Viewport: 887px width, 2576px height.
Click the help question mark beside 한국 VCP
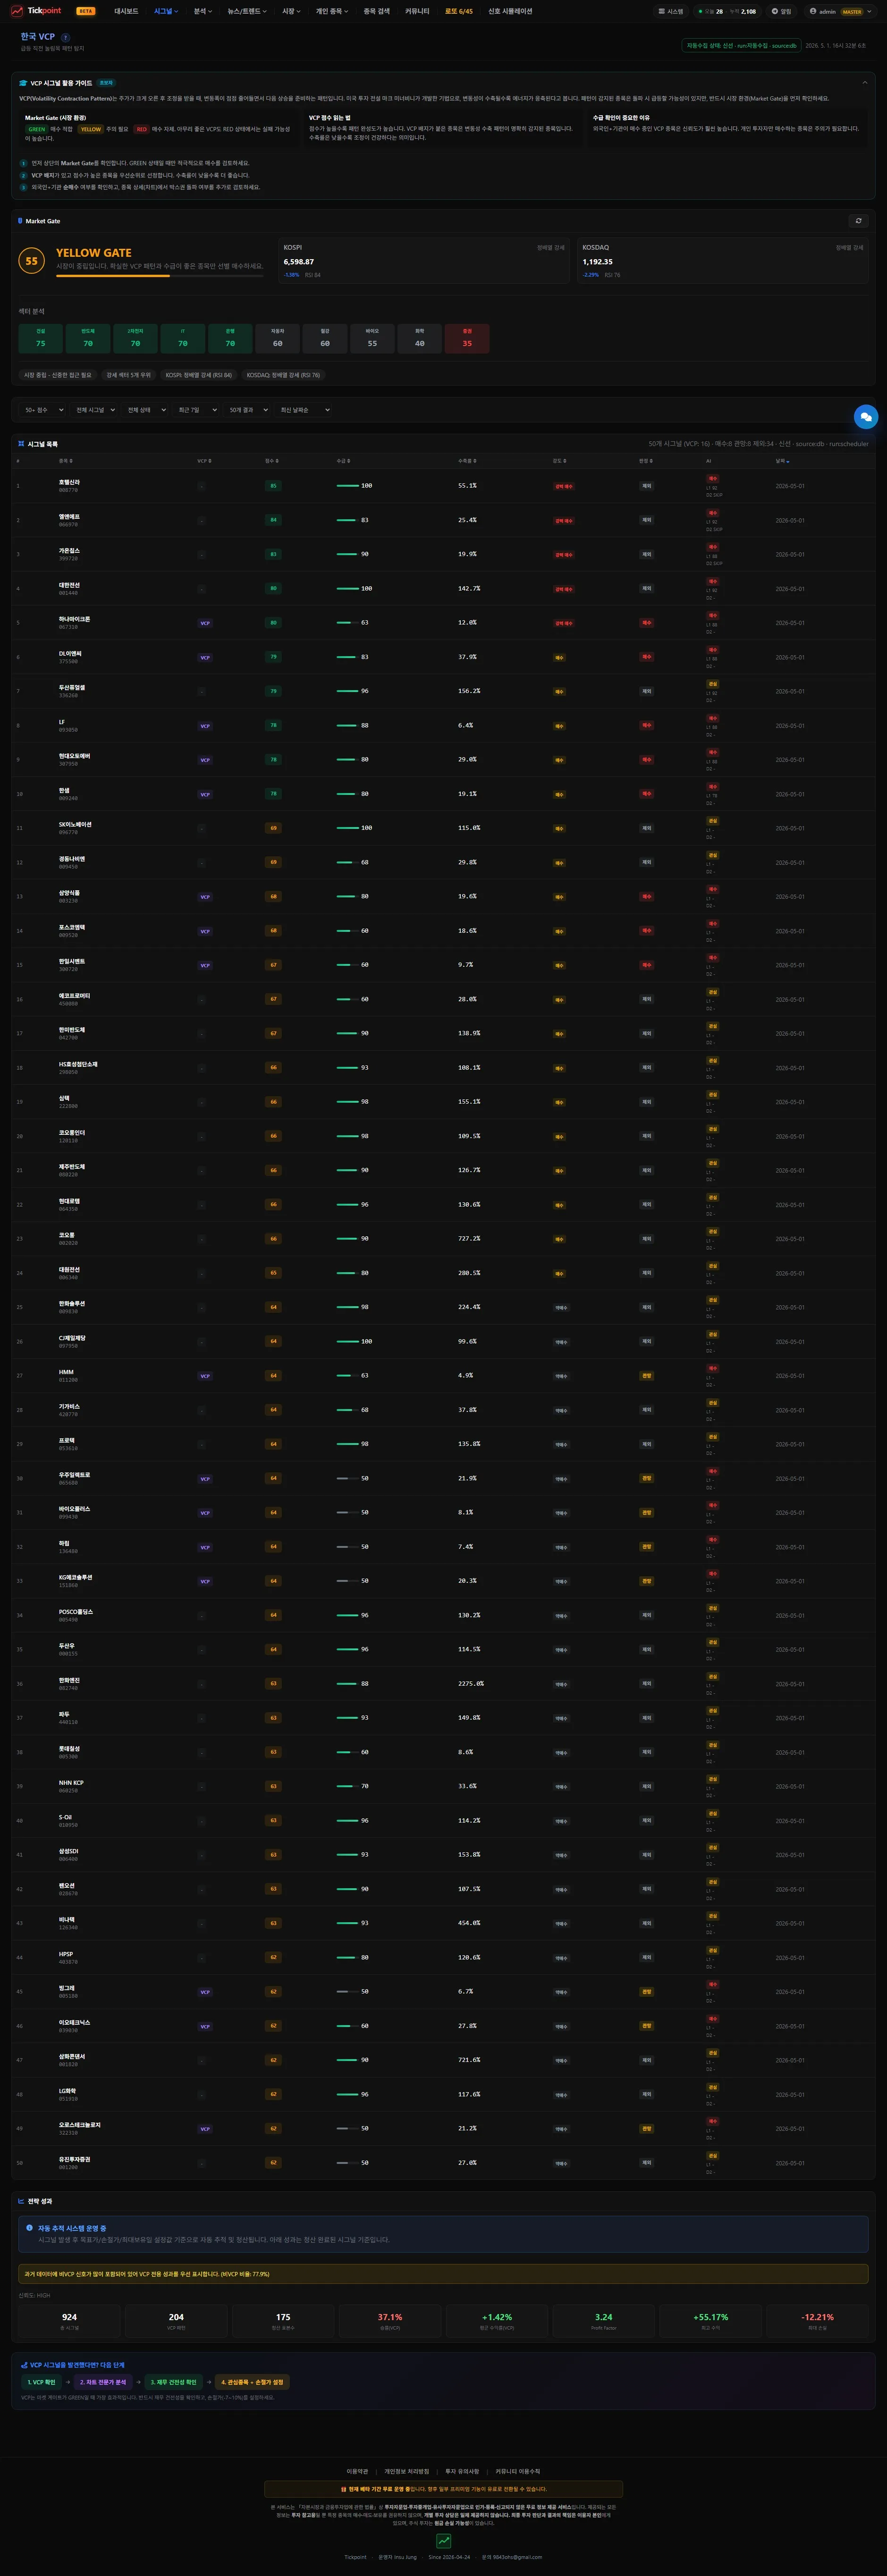tap(66, 37)
